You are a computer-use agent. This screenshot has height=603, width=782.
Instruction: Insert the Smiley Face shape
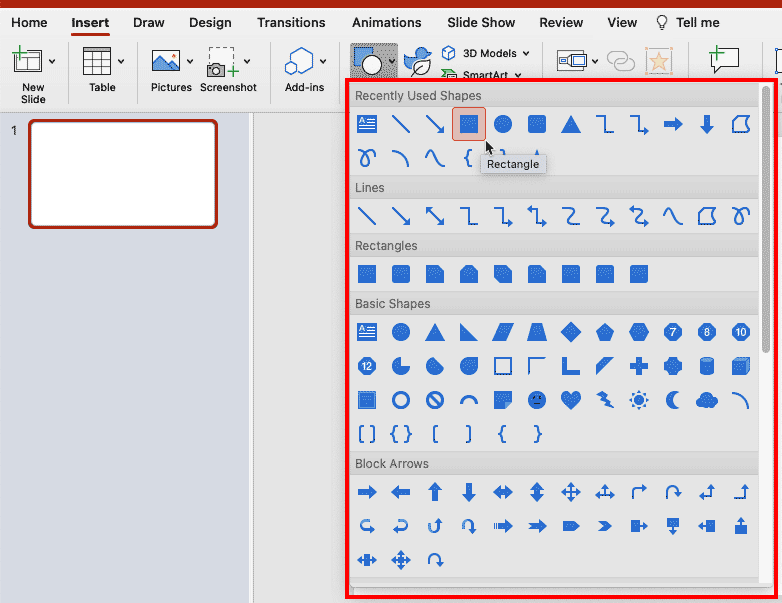click(x=537, y=400)
